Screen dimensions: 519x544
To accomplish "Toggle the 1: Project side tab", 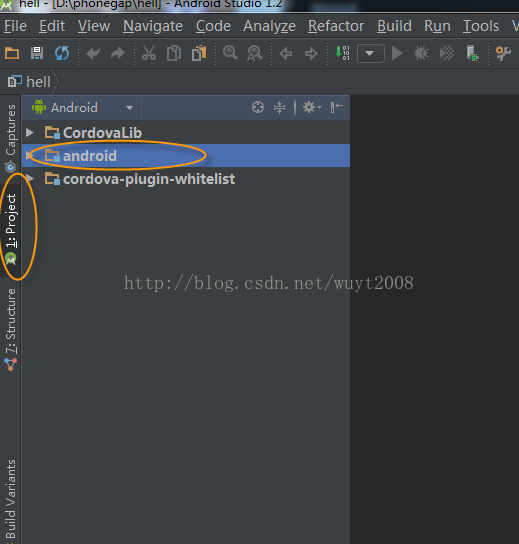I will point(10,229).
